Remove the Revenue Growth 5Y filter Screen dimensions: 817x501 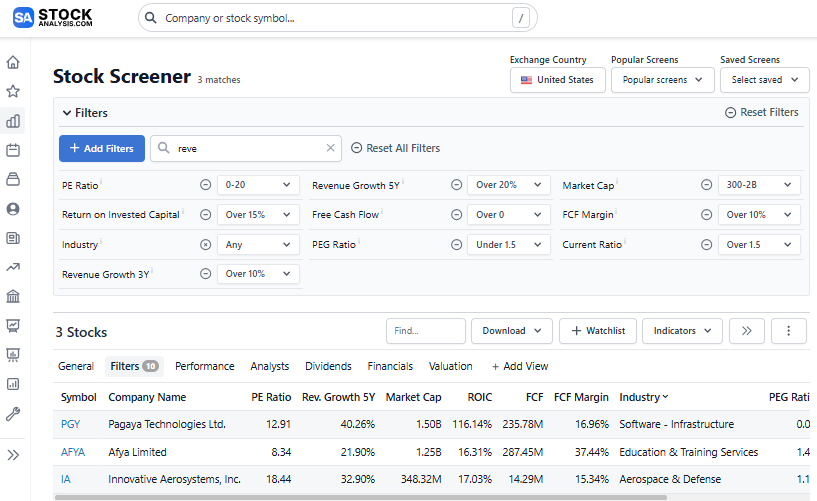coord(456,185)
